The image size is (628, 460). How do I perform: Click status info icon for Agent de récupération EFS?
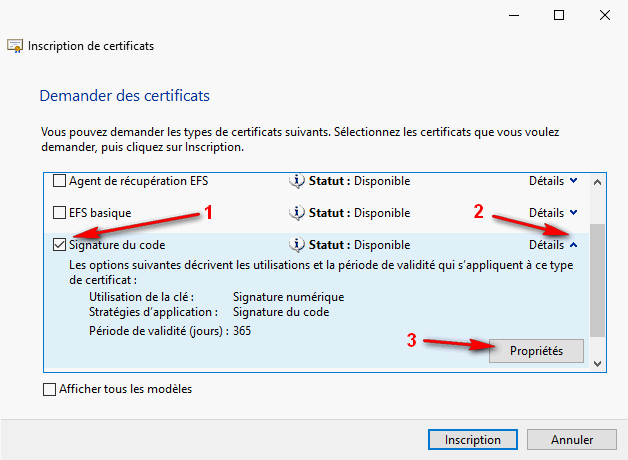click(x=296, y=181)
